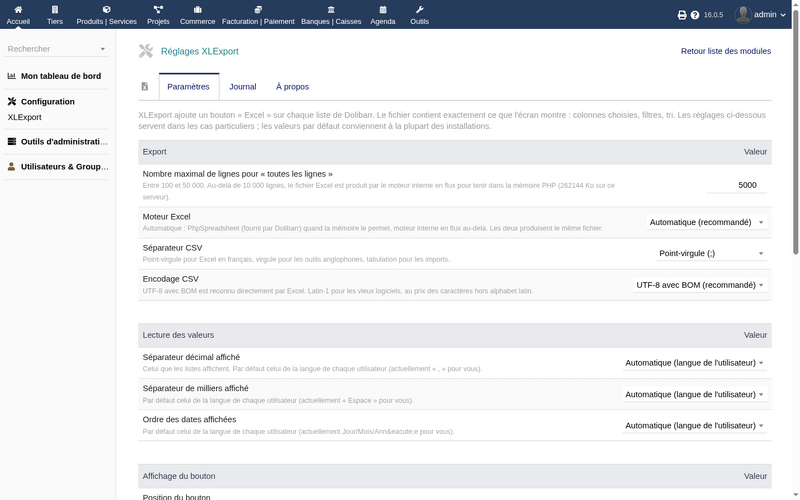Open the Moteur Excel dropdown
This screenshot has width=800, height=500.
(x=707, y=222)
